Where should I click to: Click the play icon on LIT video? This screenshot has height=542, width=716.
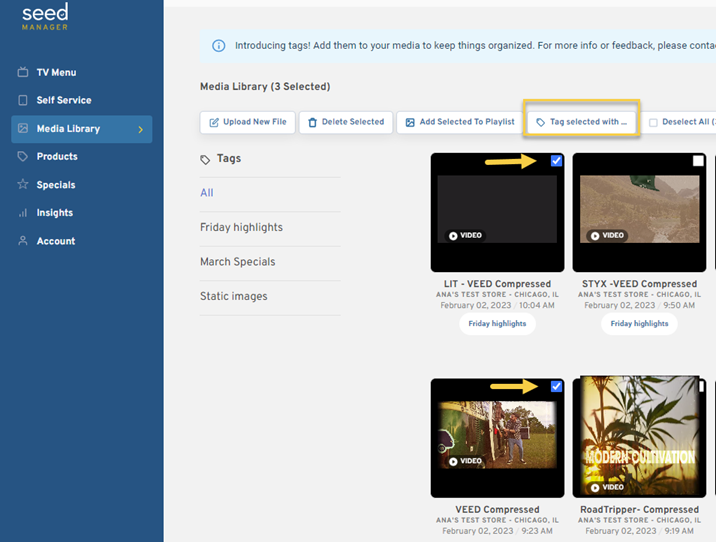(x=453, y=236)
